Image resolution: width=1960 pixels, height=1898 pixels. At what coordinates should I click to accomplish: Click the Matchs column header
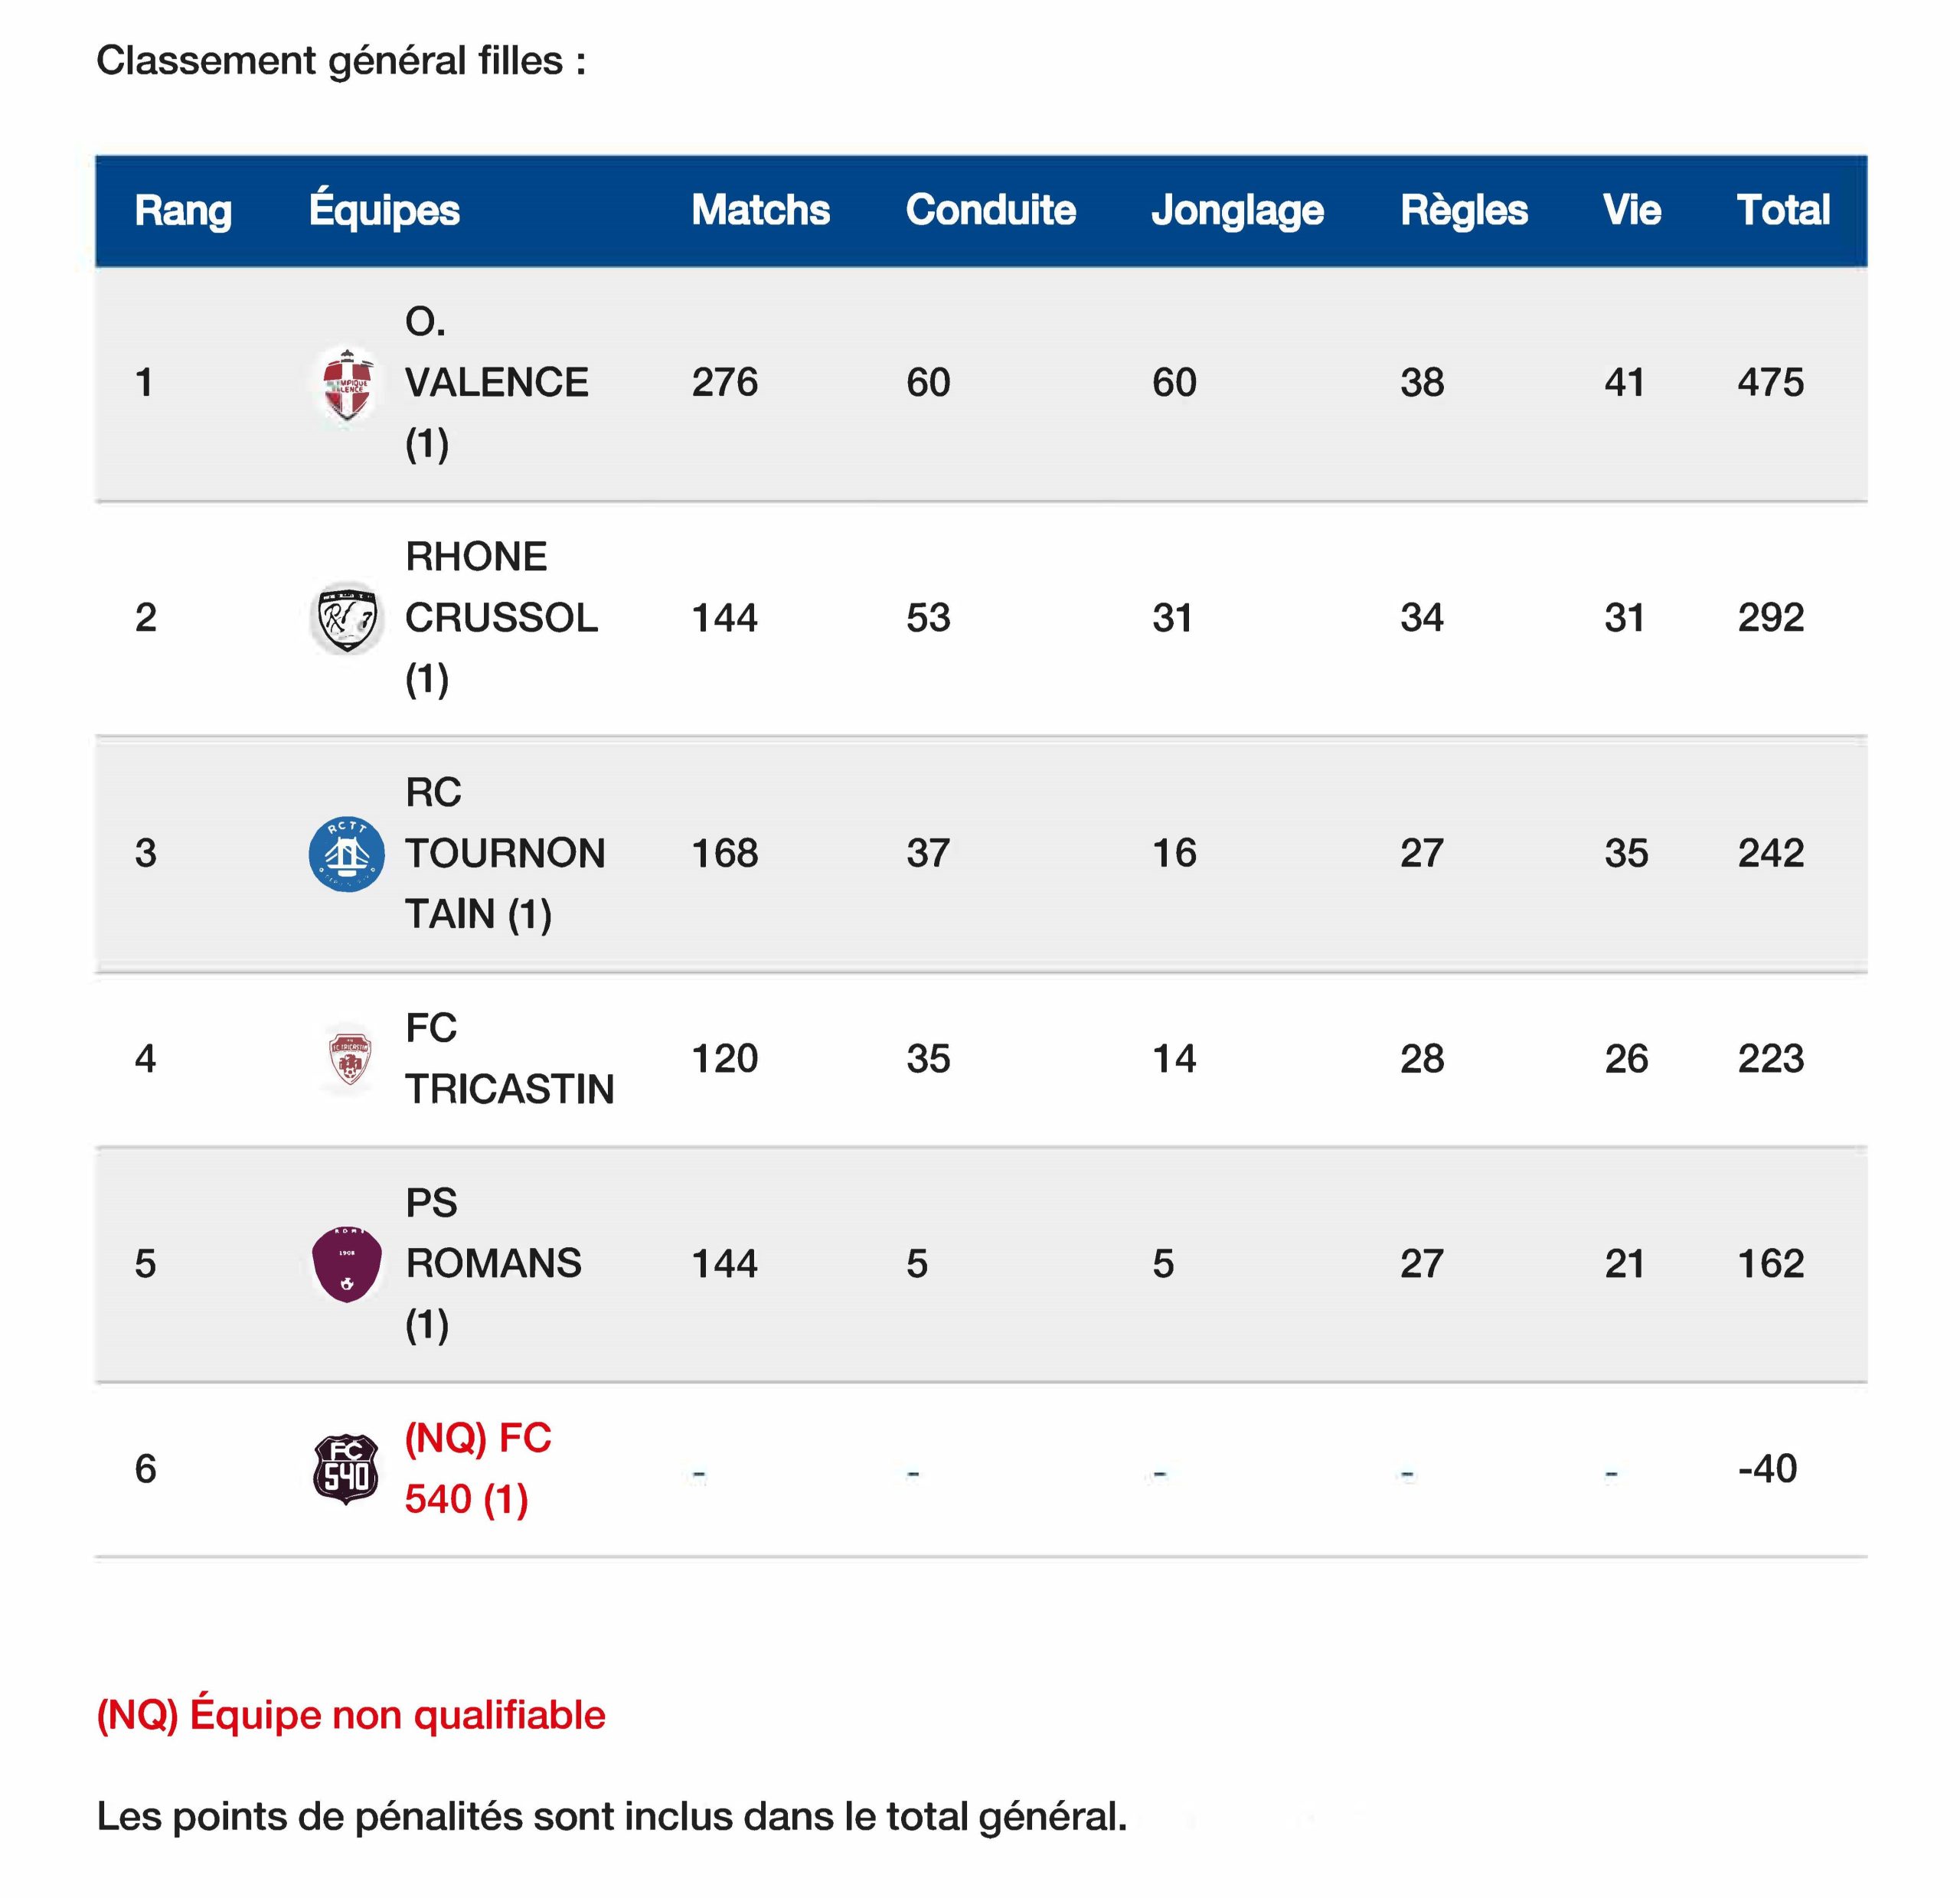tap(760, 211)
